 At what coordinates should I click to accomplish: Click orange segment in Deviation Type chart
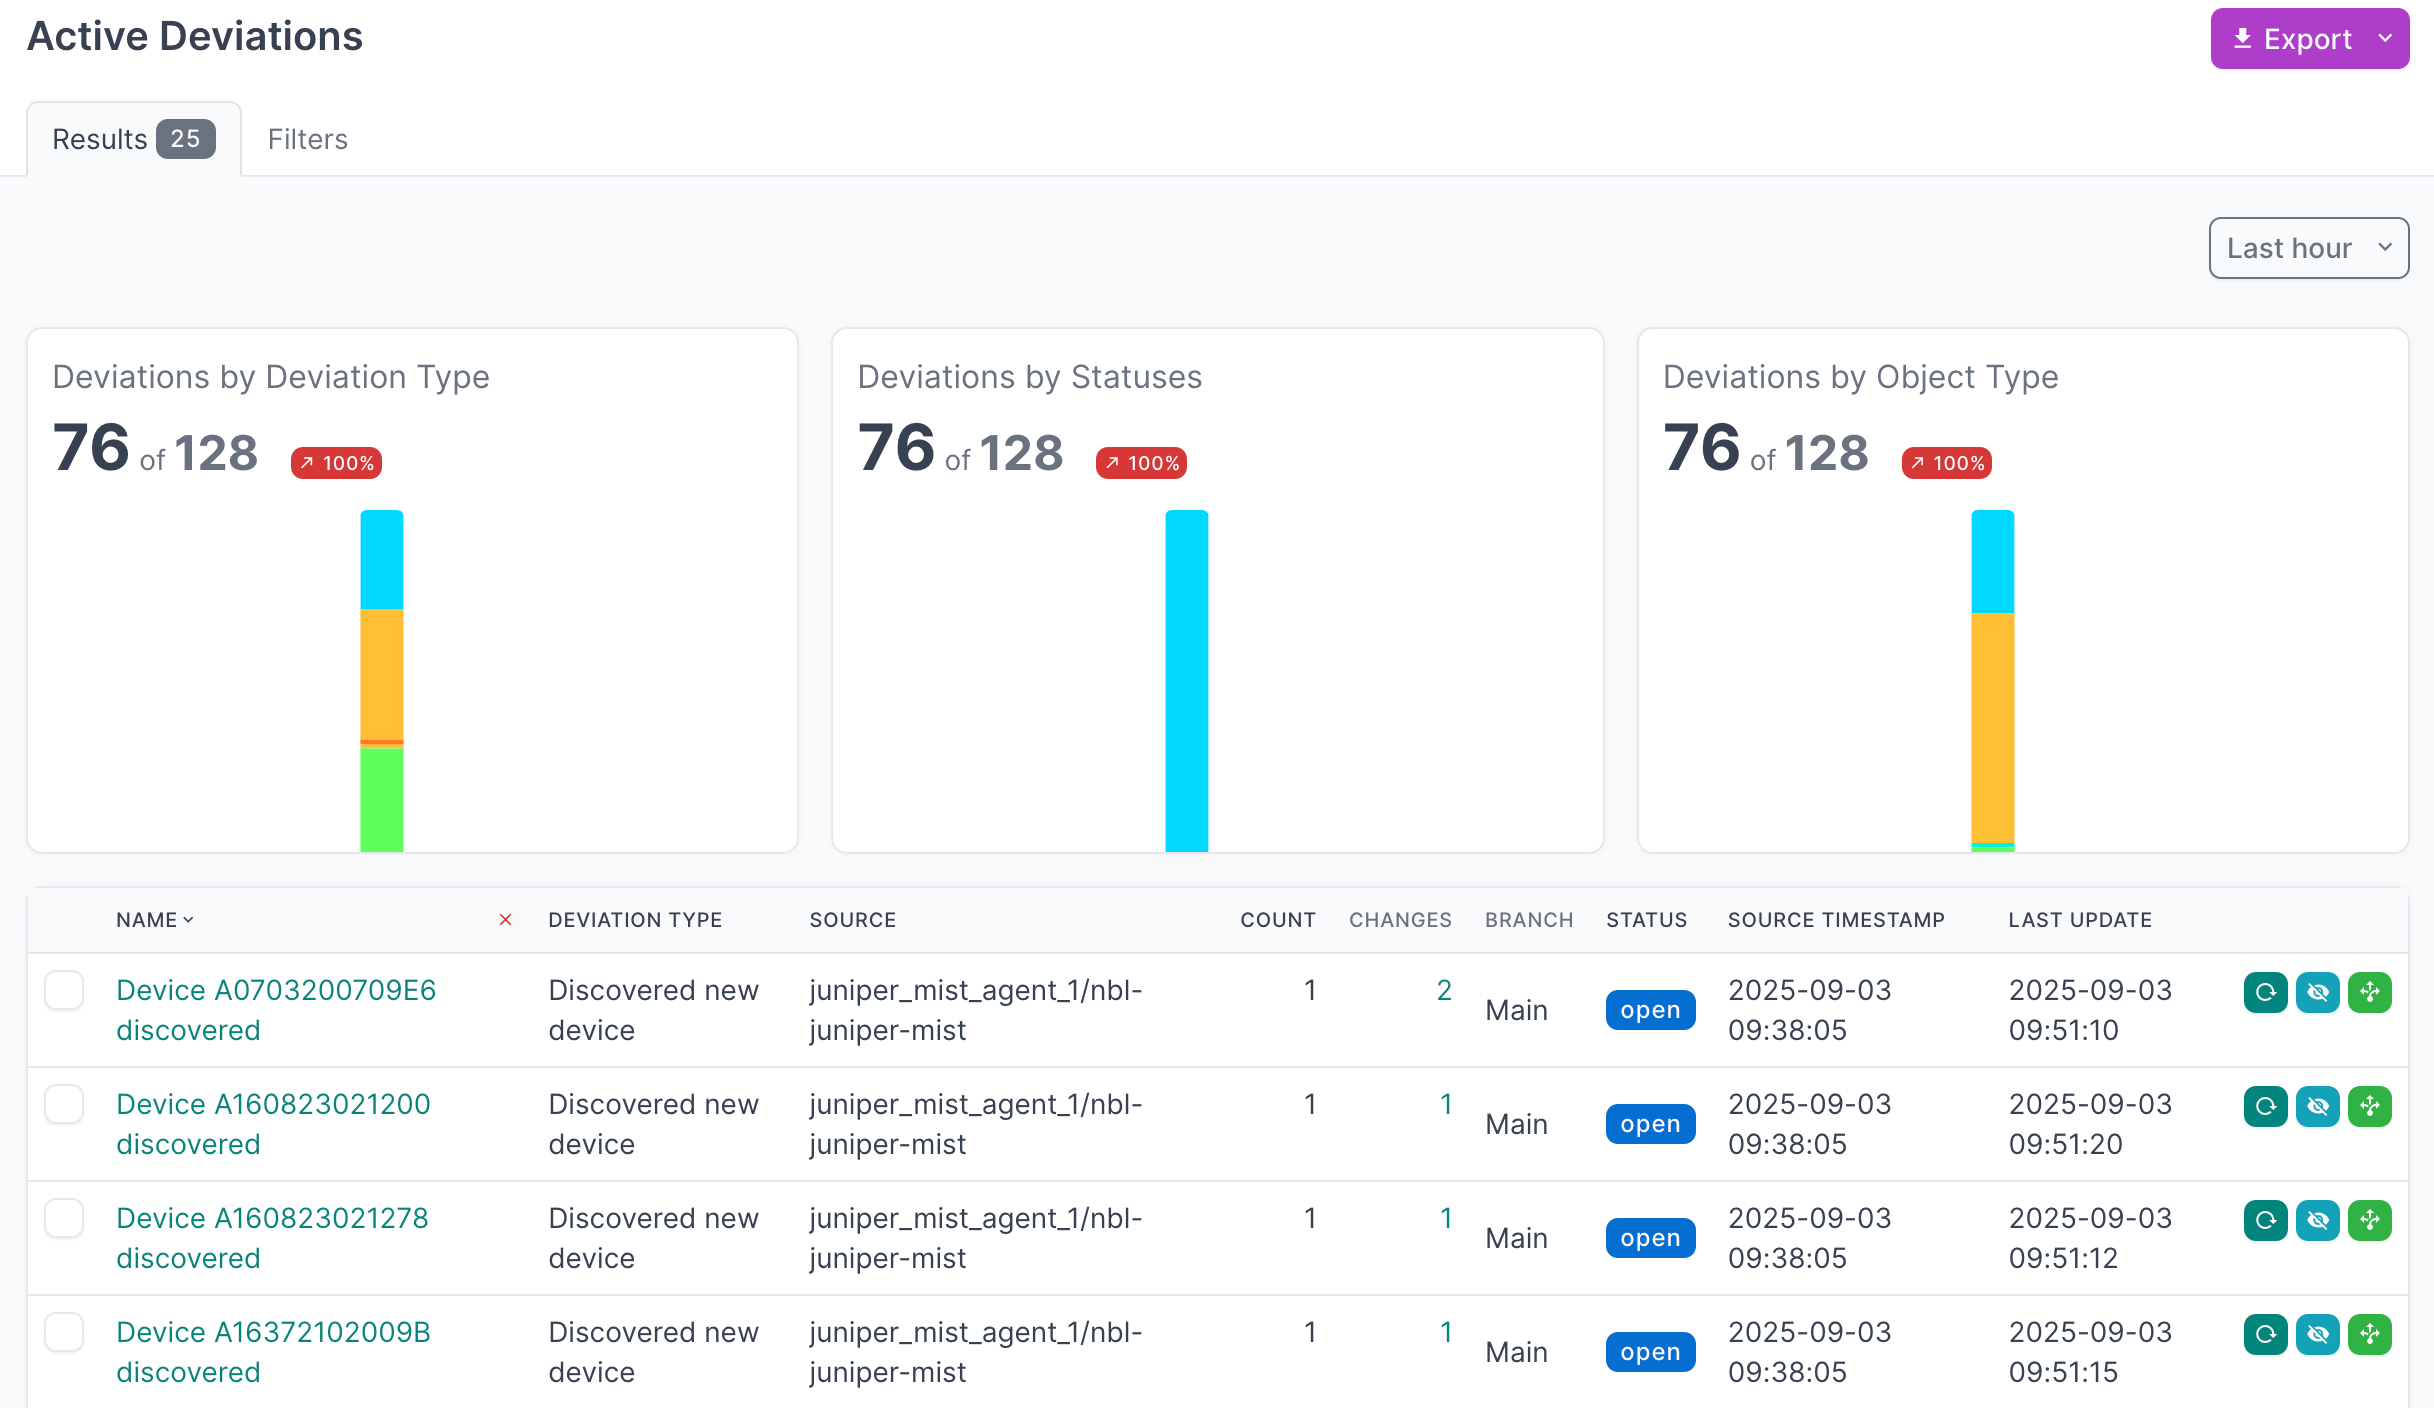click(381, 675)
